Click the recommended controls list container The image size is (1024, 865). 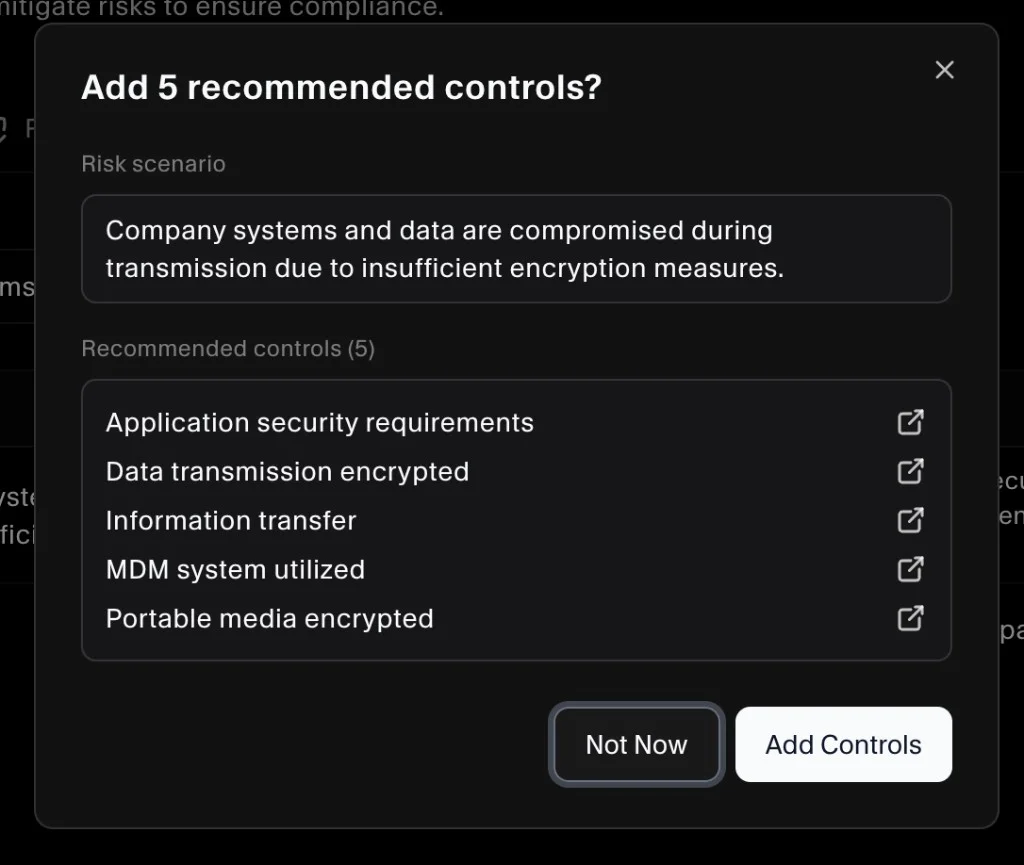pyautogui.click(x=517, y=519)
